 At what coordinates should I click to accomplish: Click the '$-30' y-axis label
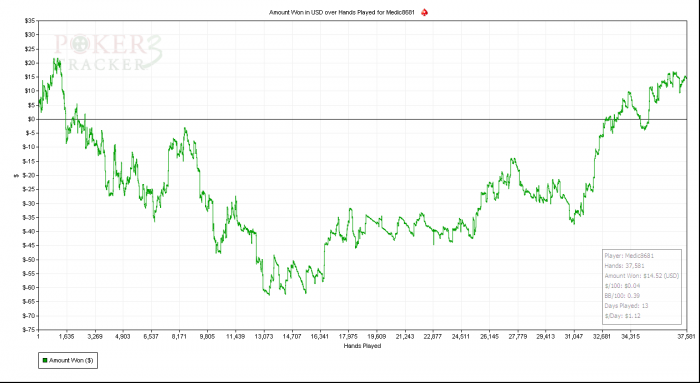(x=29, y=204)
